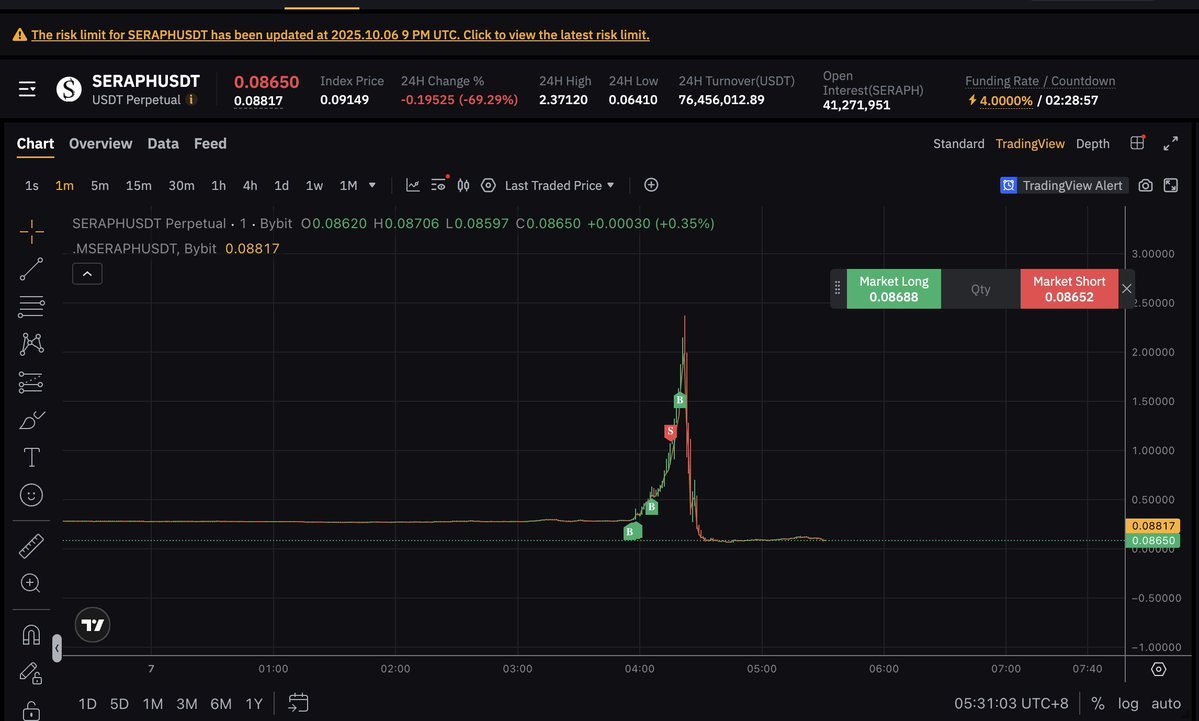Toggle the log scale mode

[1128, 703]
